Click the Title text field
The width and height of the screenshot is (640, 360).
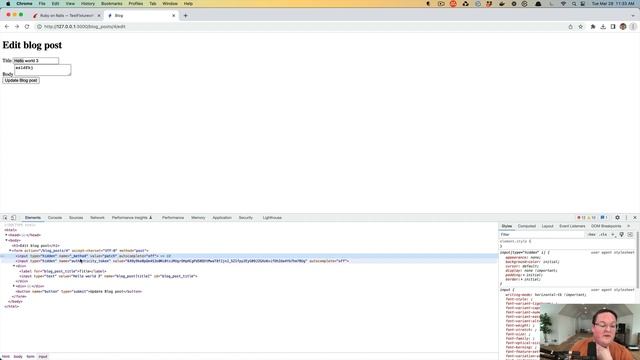pos(36,60)
